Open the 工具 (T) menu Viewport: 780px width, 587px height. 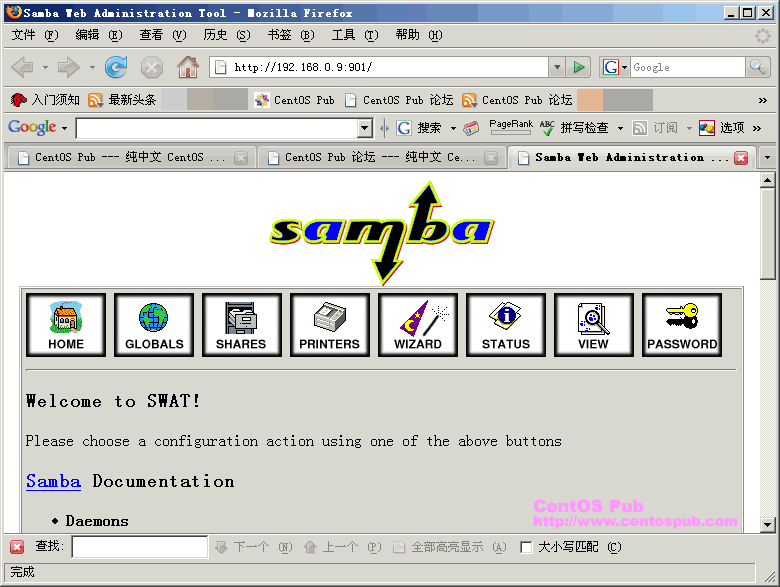355,35
